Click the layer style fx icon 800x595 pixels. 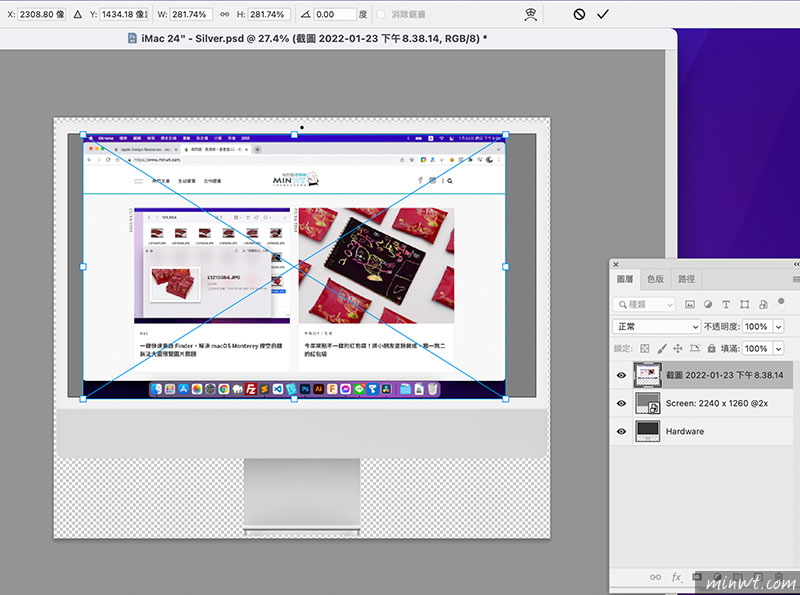677,577
